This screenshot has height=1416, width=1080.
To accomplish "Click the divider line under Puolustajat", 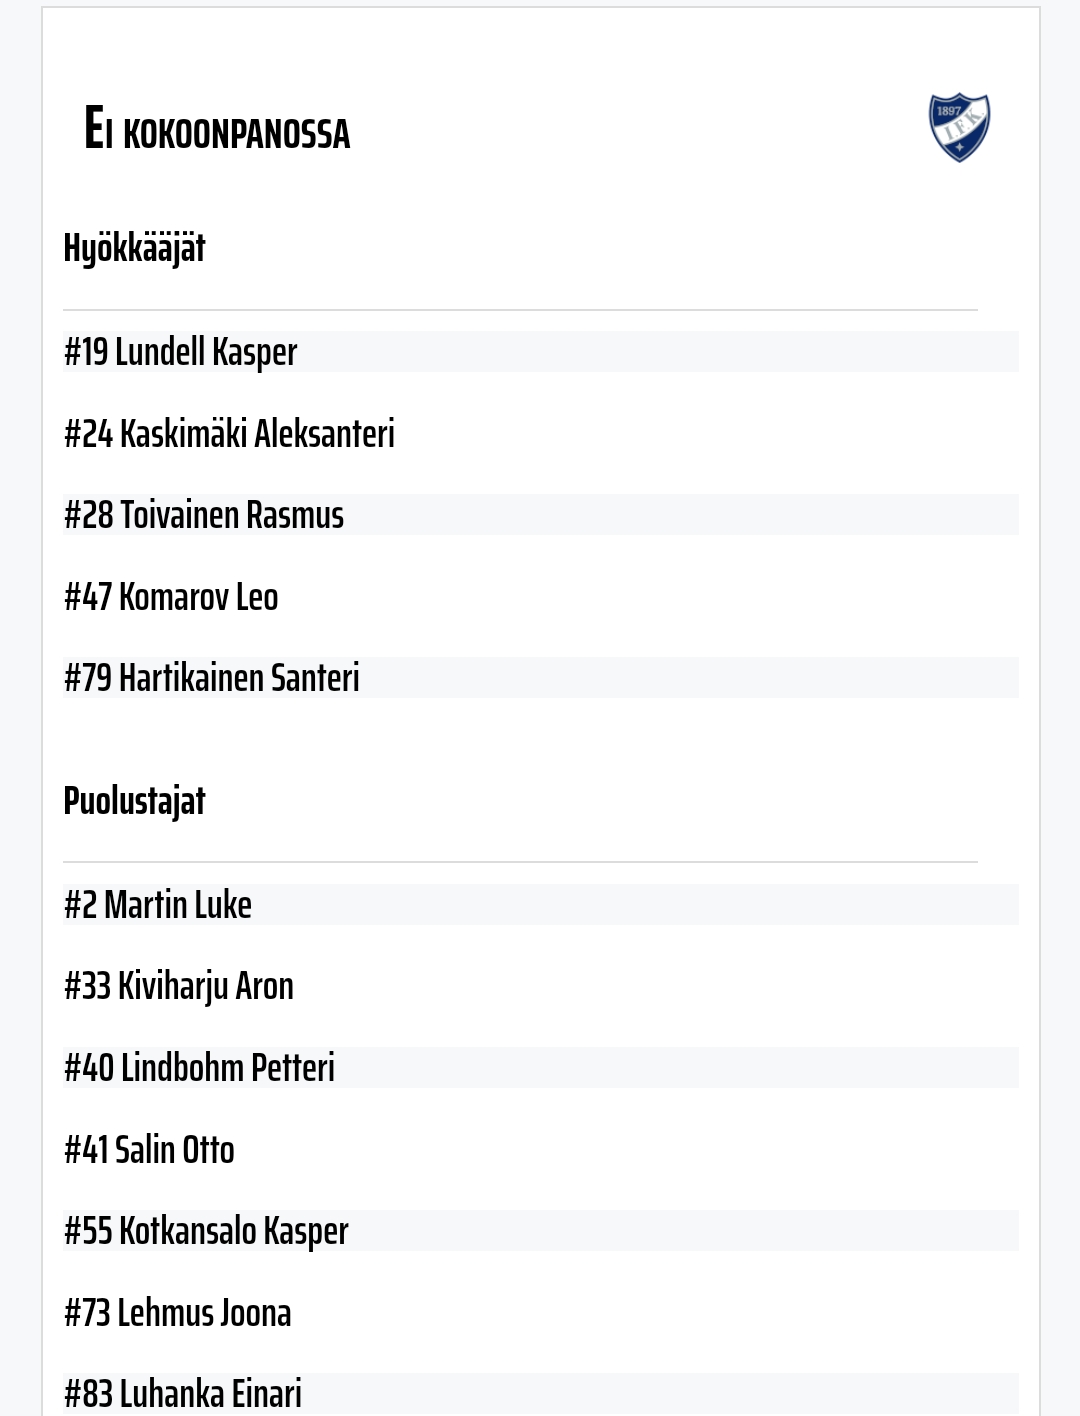I will (520, 861).
